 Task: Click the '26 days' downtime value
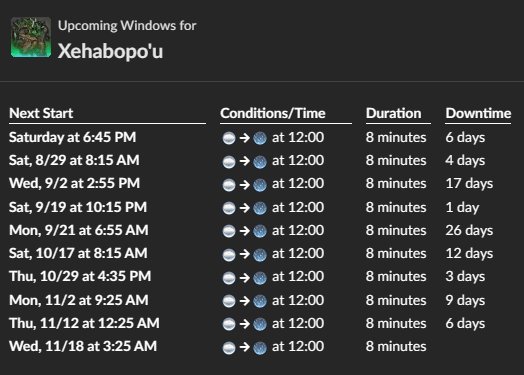coord(469,230)
